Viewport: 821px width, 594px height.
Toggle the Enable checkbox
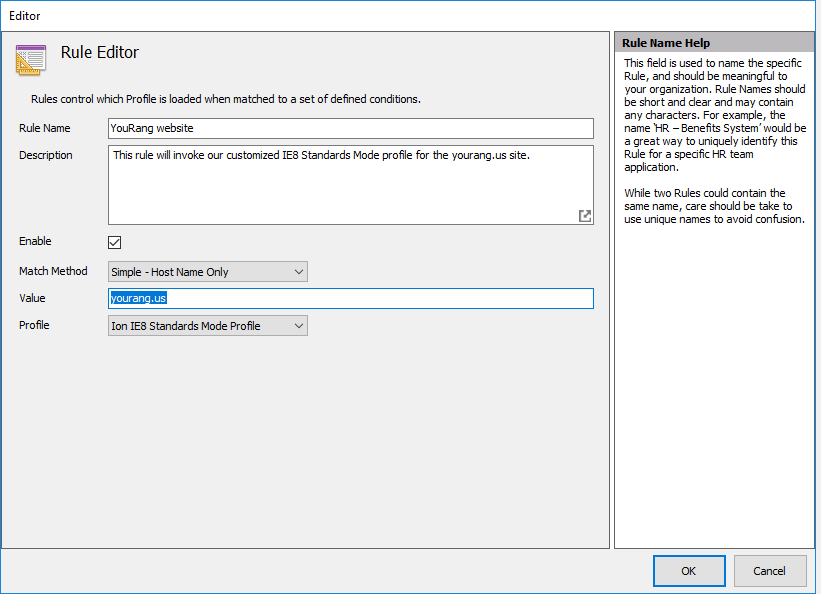[115, 242]
